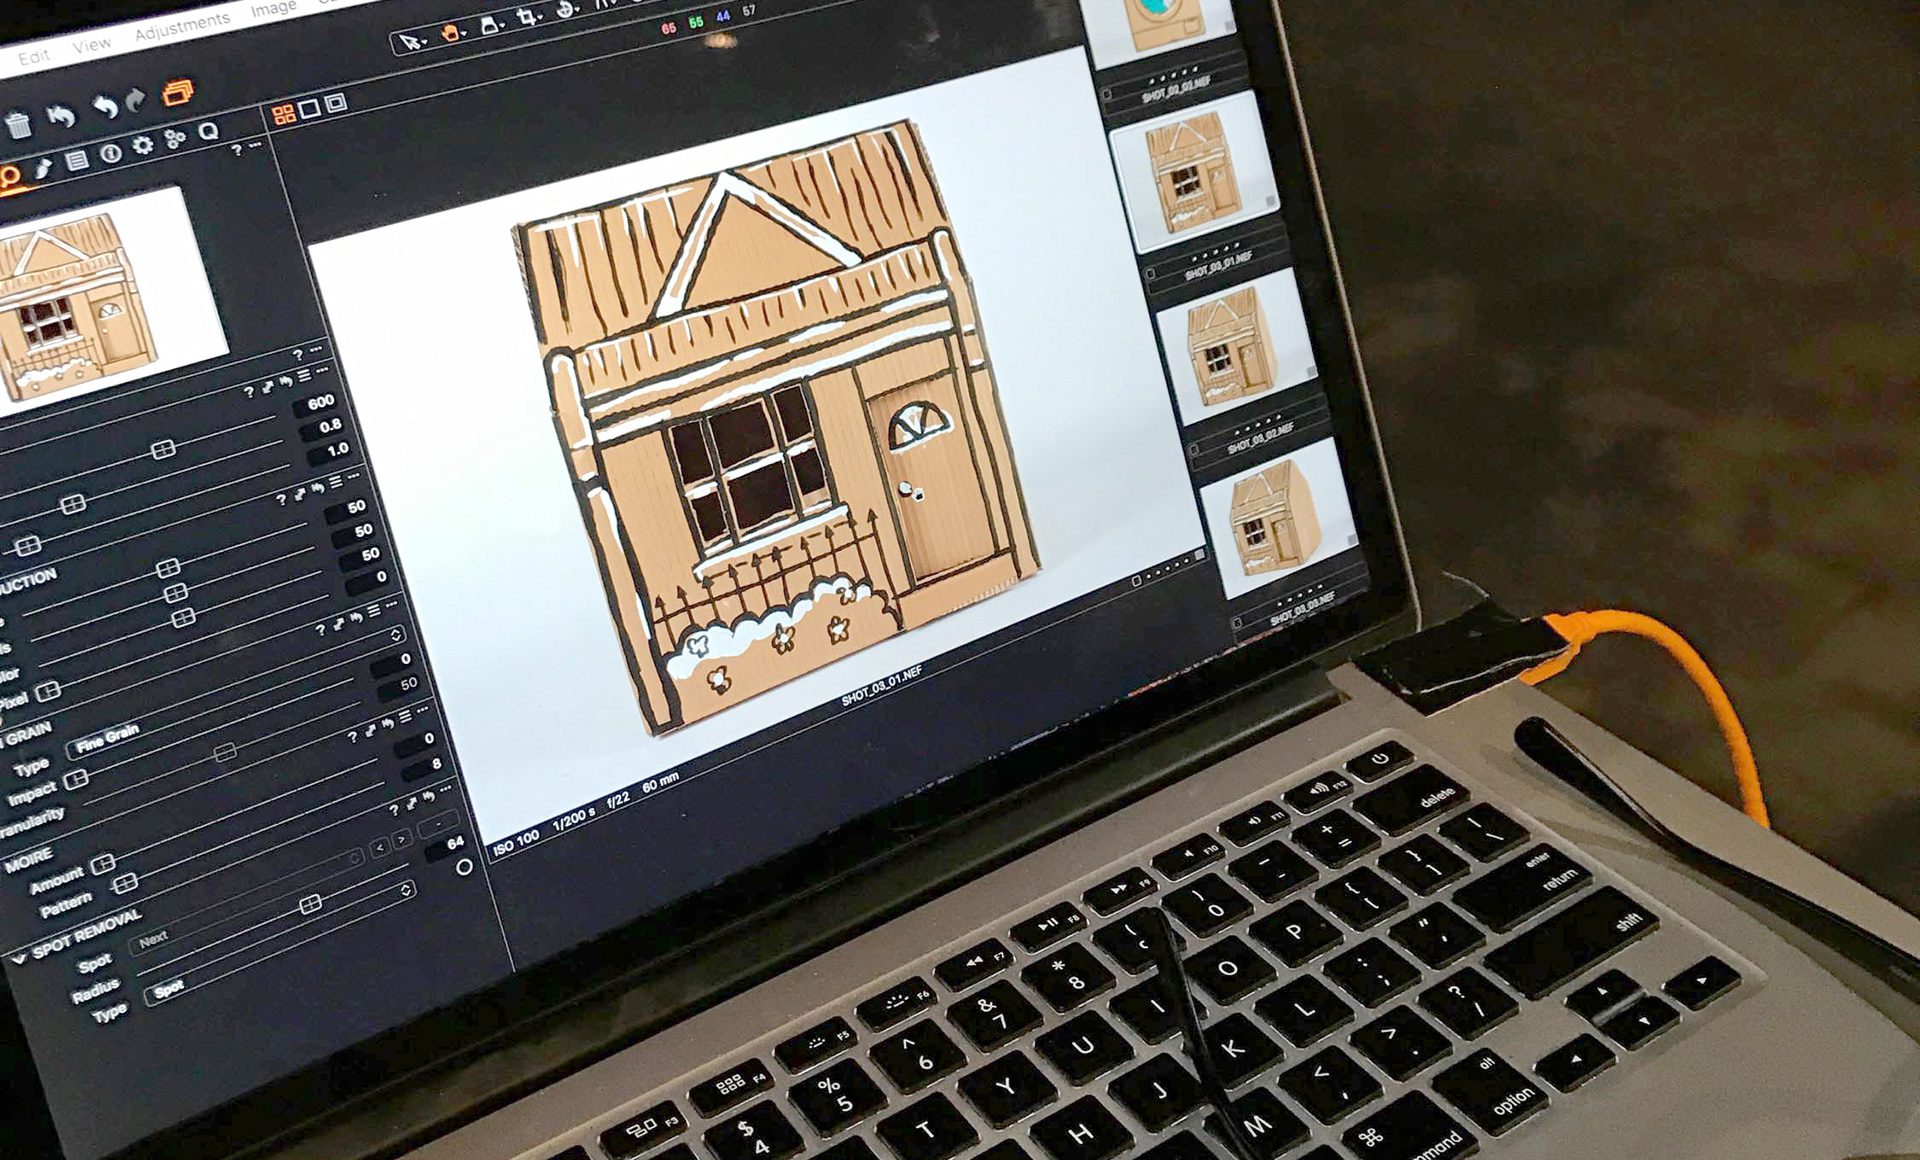The width and height of the screenshot is (1920, 1160).
Task: Tick the checkbox beside SHOT_03_02.NEF thumbnail
Action: tap(1194, 450)
